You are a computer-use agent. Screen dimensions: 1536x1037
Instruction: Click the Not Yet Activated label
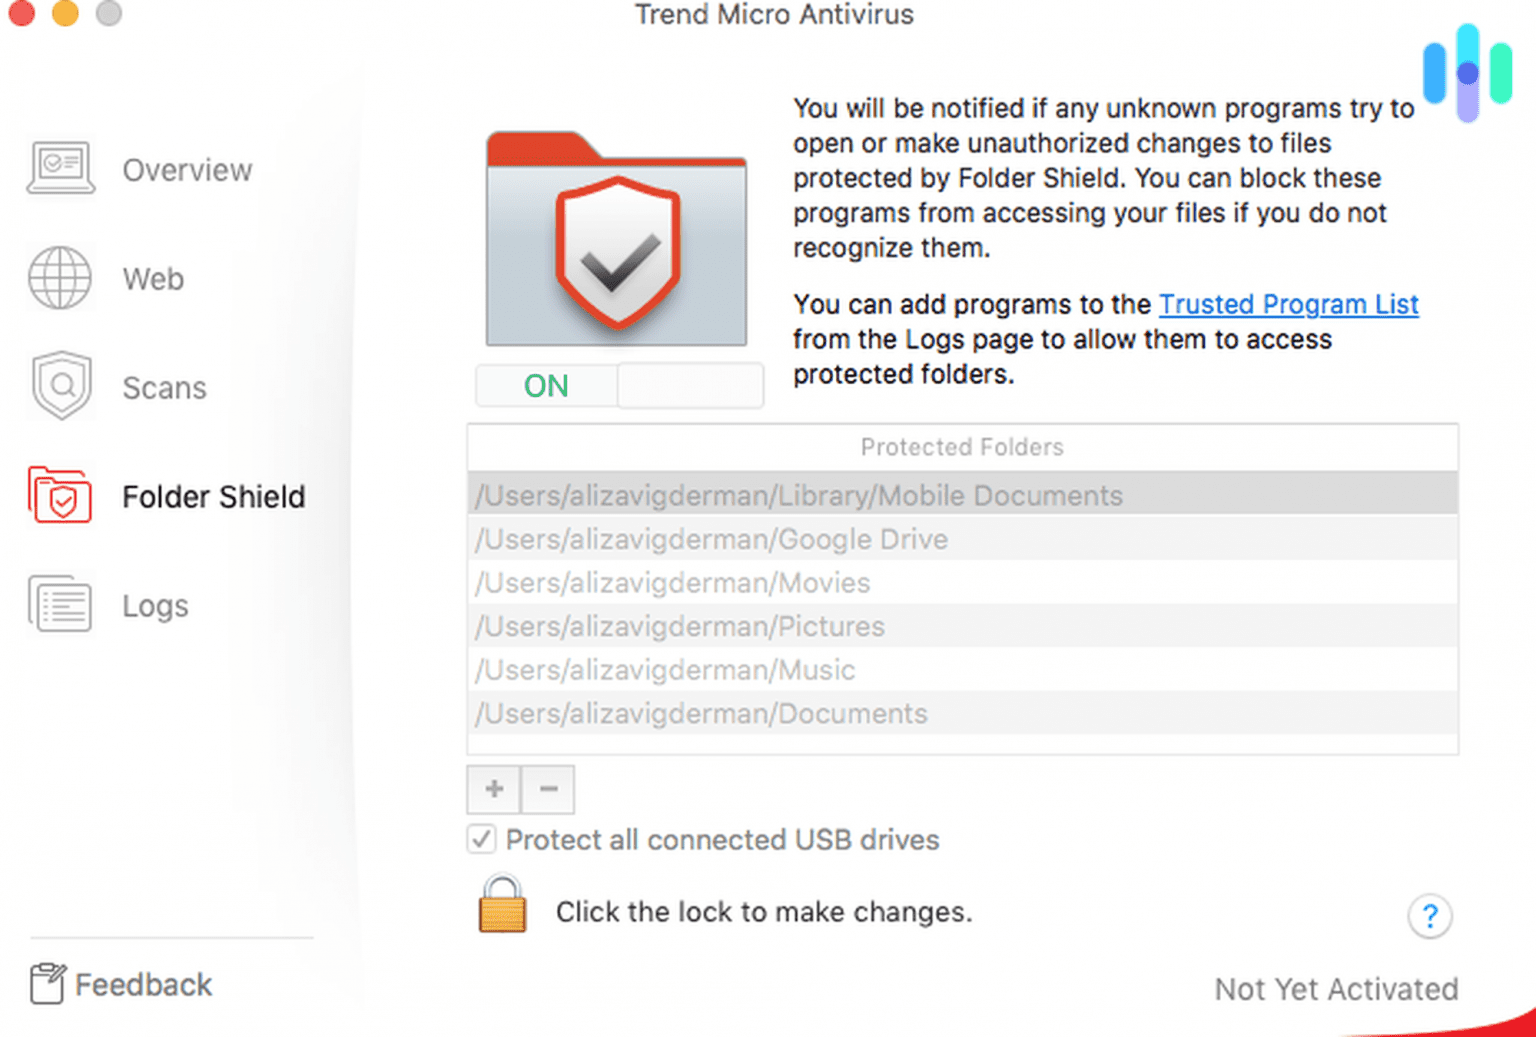(x=1336, y=989)
